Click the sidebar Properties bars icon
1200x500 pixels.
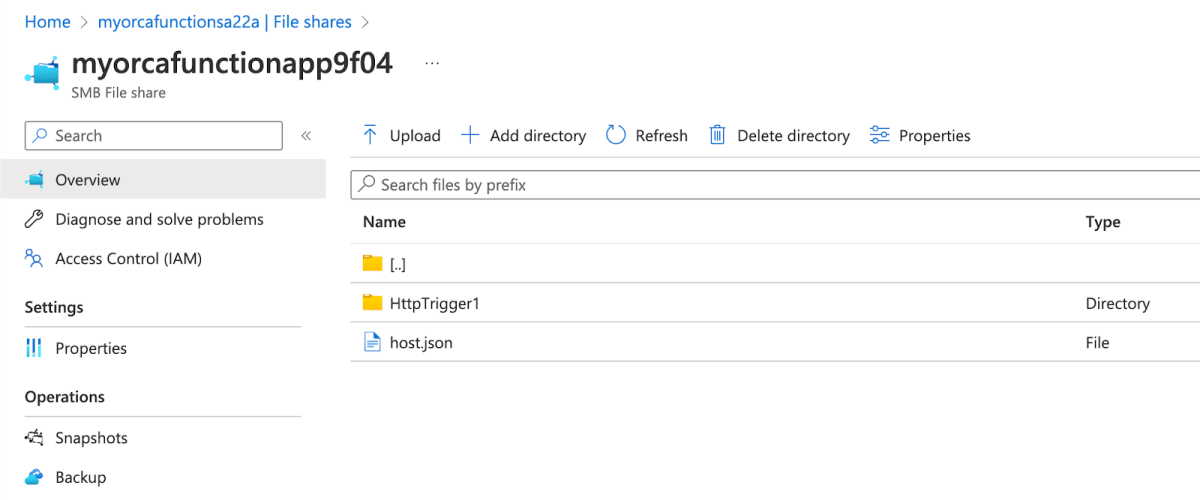tap(35, 348)
